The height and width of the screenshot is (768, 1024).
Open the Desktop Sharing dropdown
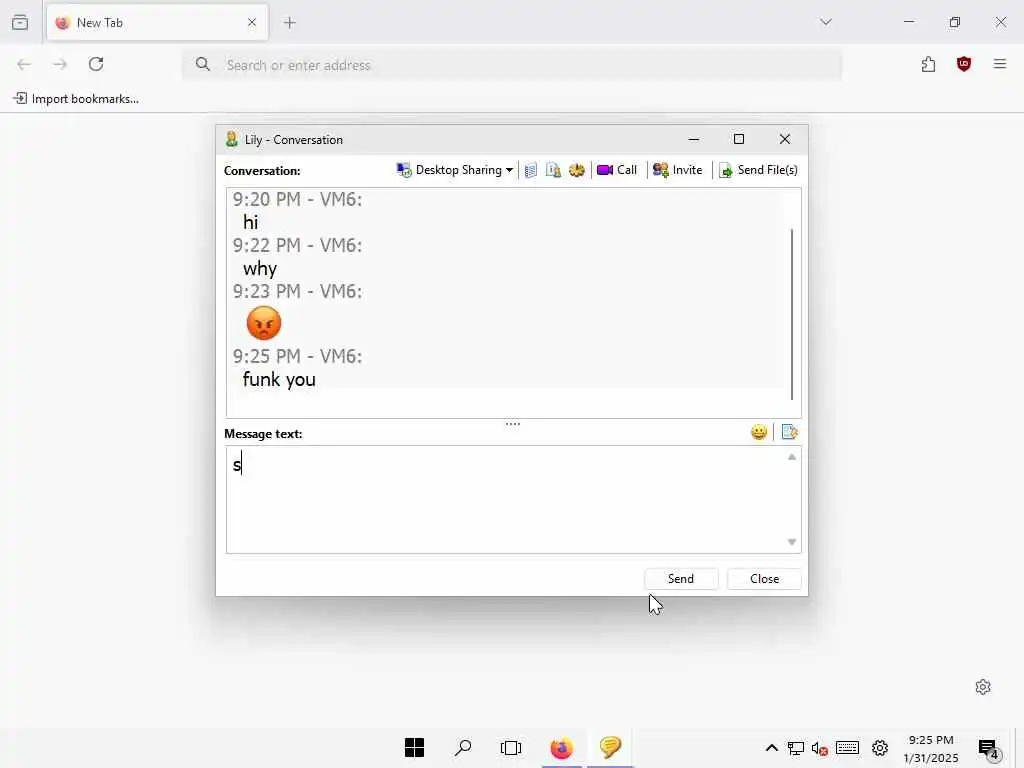click(455, 170)
